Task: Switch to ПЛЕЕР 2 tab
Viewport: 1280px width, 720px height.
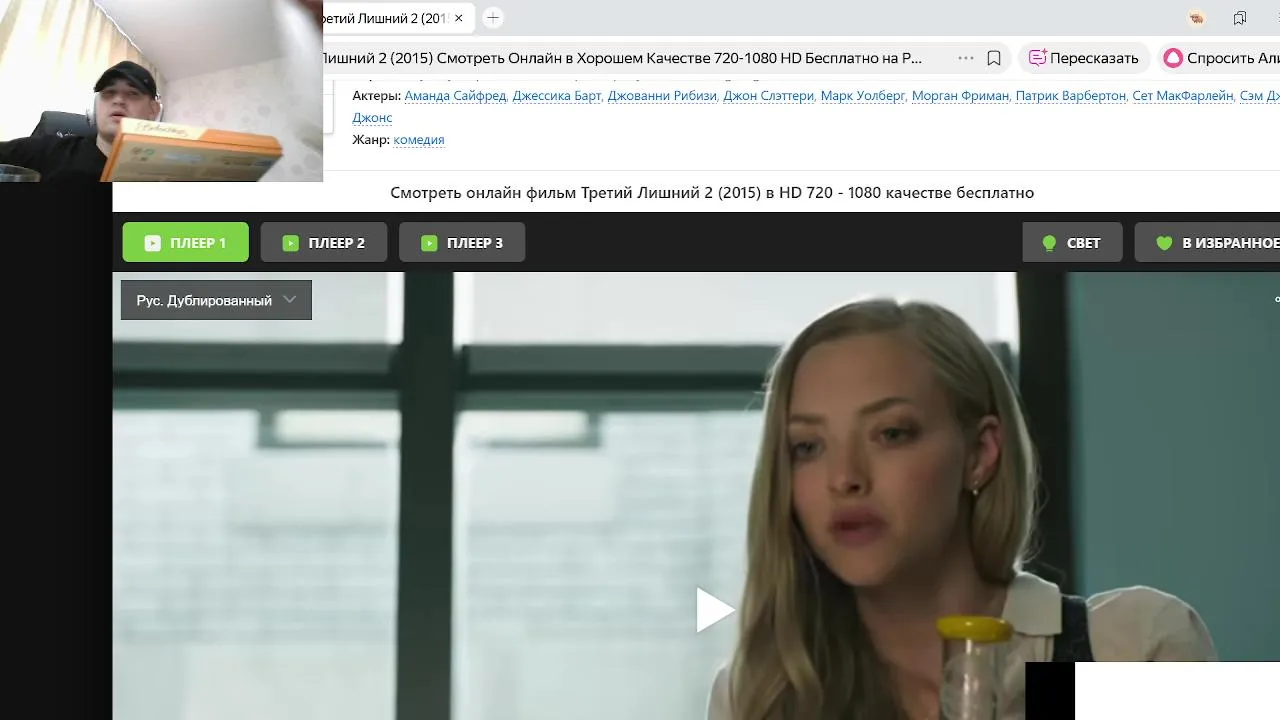Action: coord(324,242)
